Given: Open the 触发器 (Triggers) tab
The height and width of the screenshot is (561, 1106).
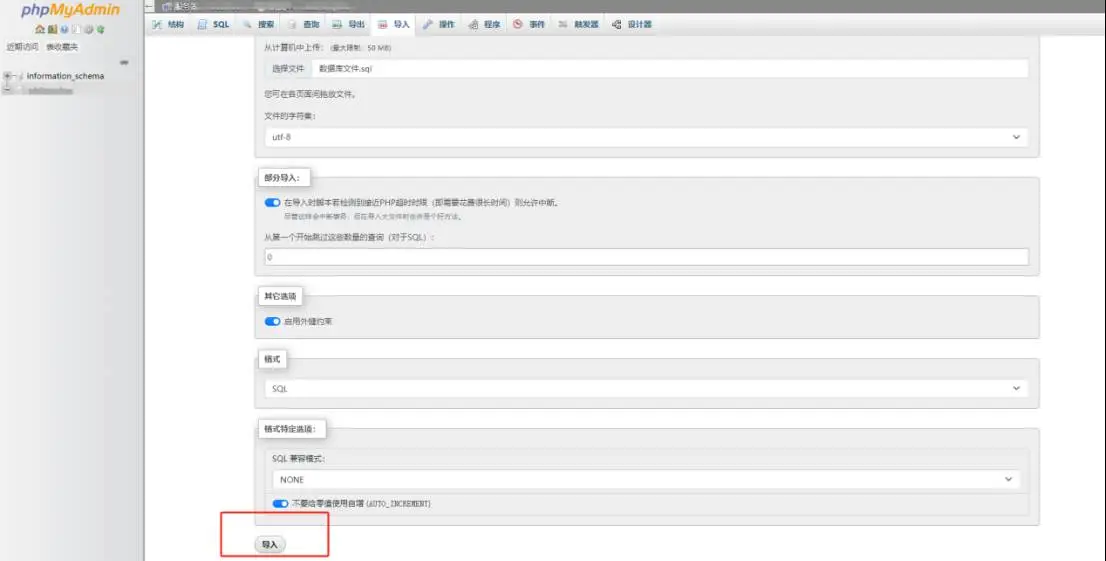Looking at the screenshot, I should pyautogui.click(x=579, y=24).
